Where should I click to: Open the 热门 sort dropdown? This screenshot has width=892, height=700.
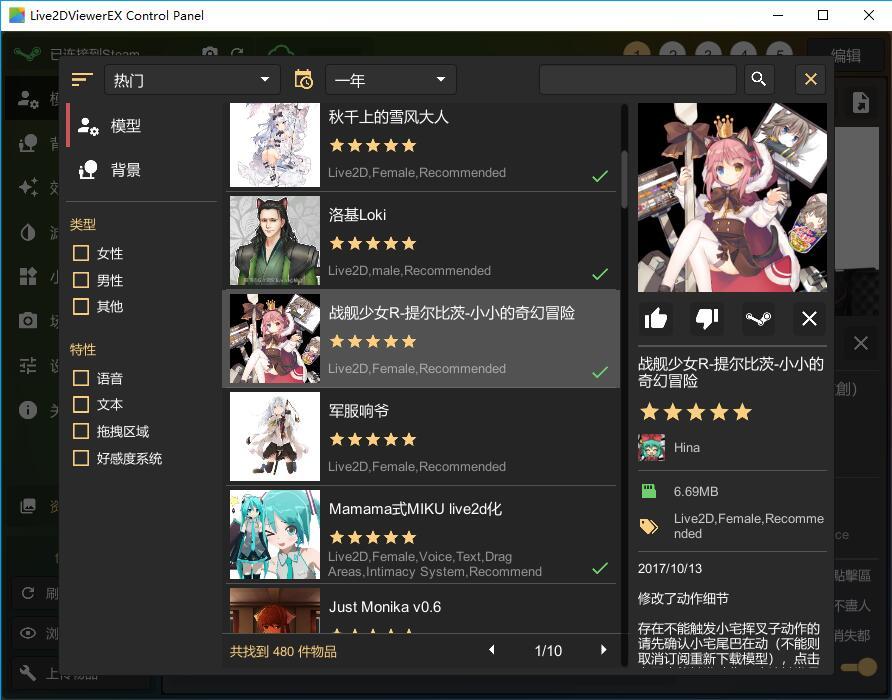pyautogui.click(x=192, y=79)
